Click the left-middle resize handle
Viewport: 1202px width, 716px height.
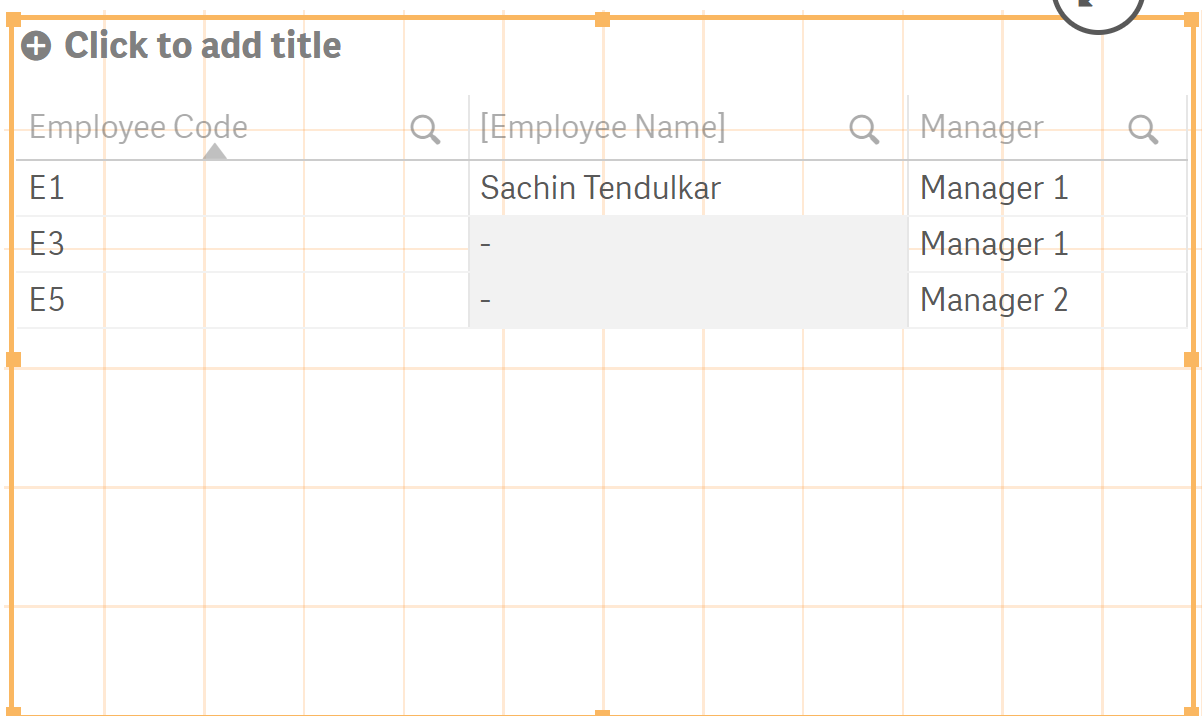(x=14, y=359)
